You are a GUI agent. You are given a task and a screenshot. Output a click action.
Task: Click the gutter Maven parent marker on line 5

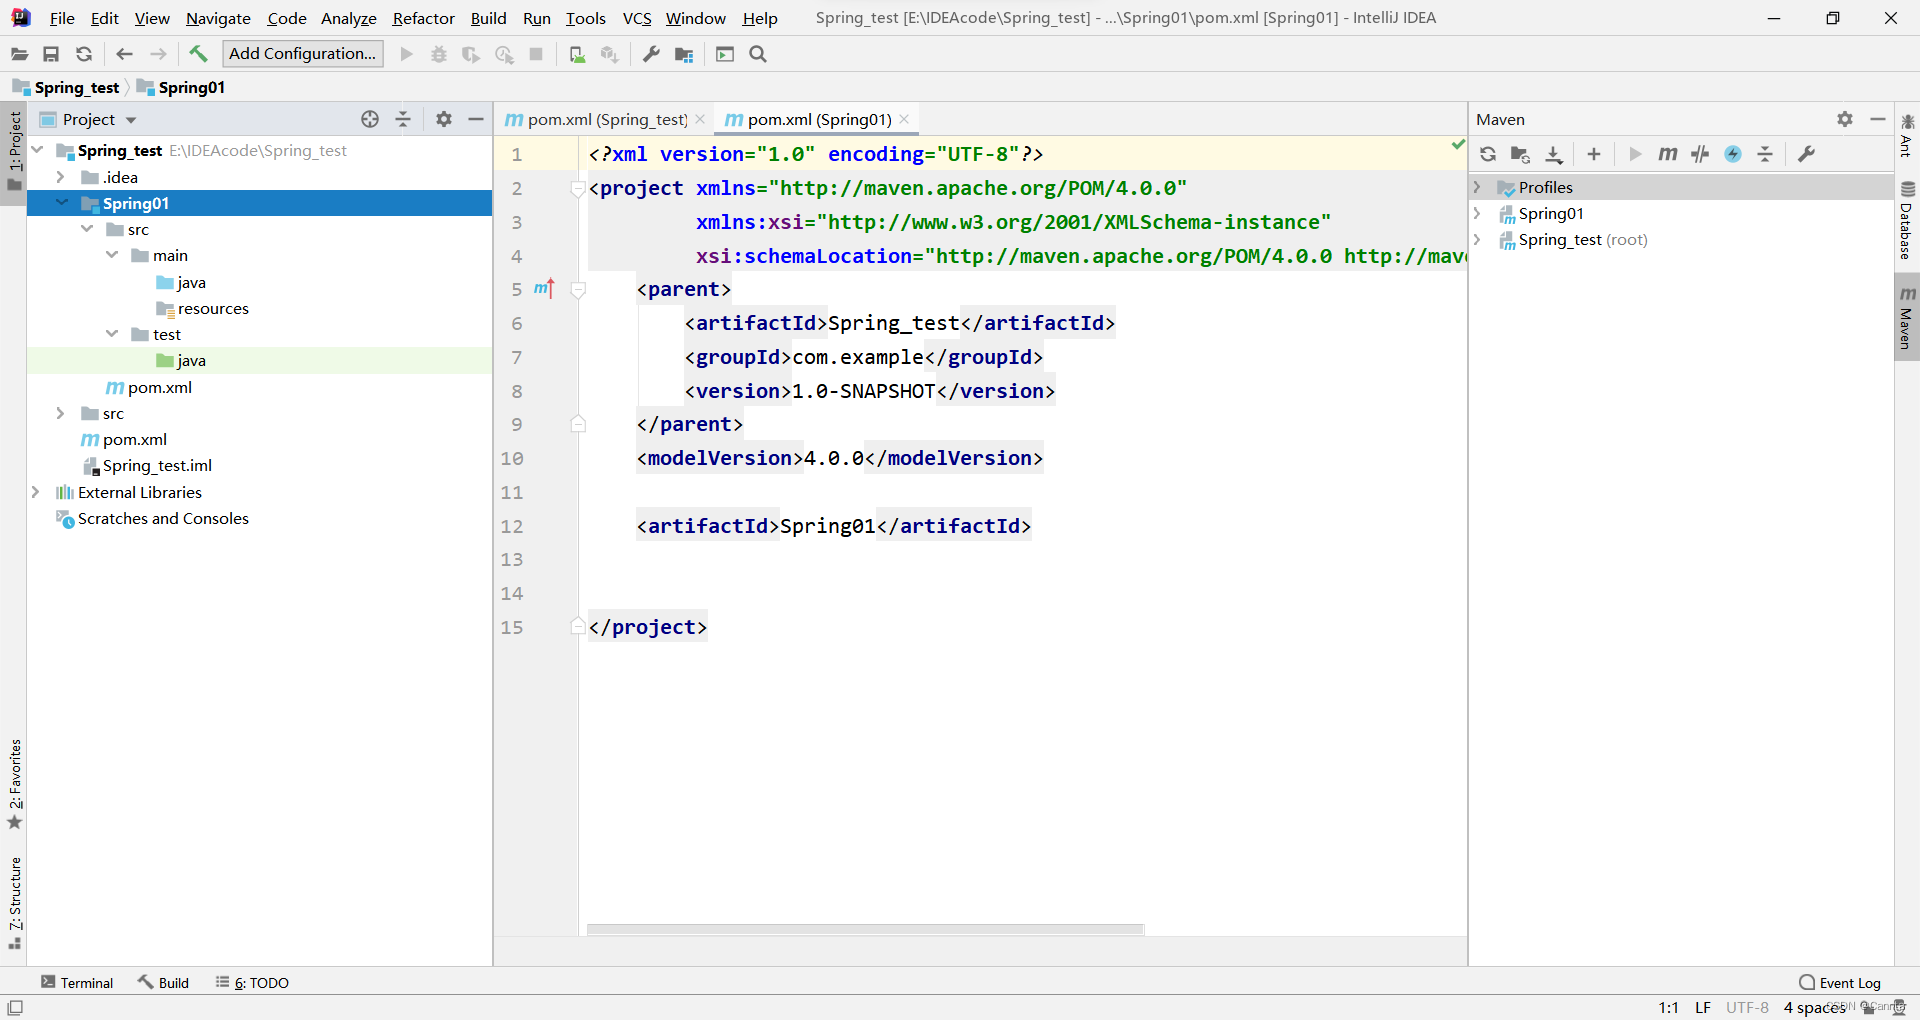(x=544, y=289)
